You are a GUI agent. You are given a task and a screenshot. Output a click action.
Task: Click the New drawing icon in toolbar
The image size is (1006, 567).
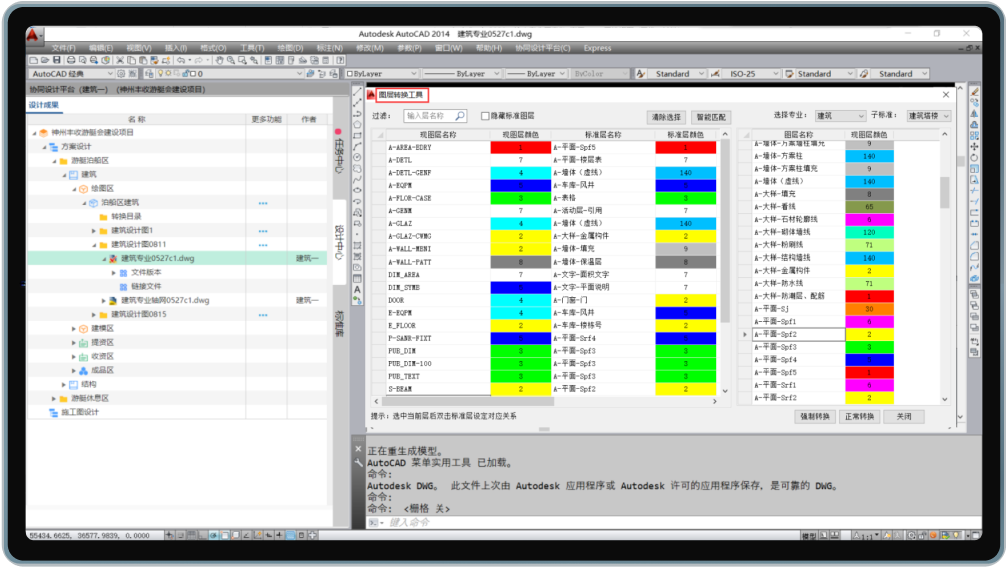click(33, 60)
